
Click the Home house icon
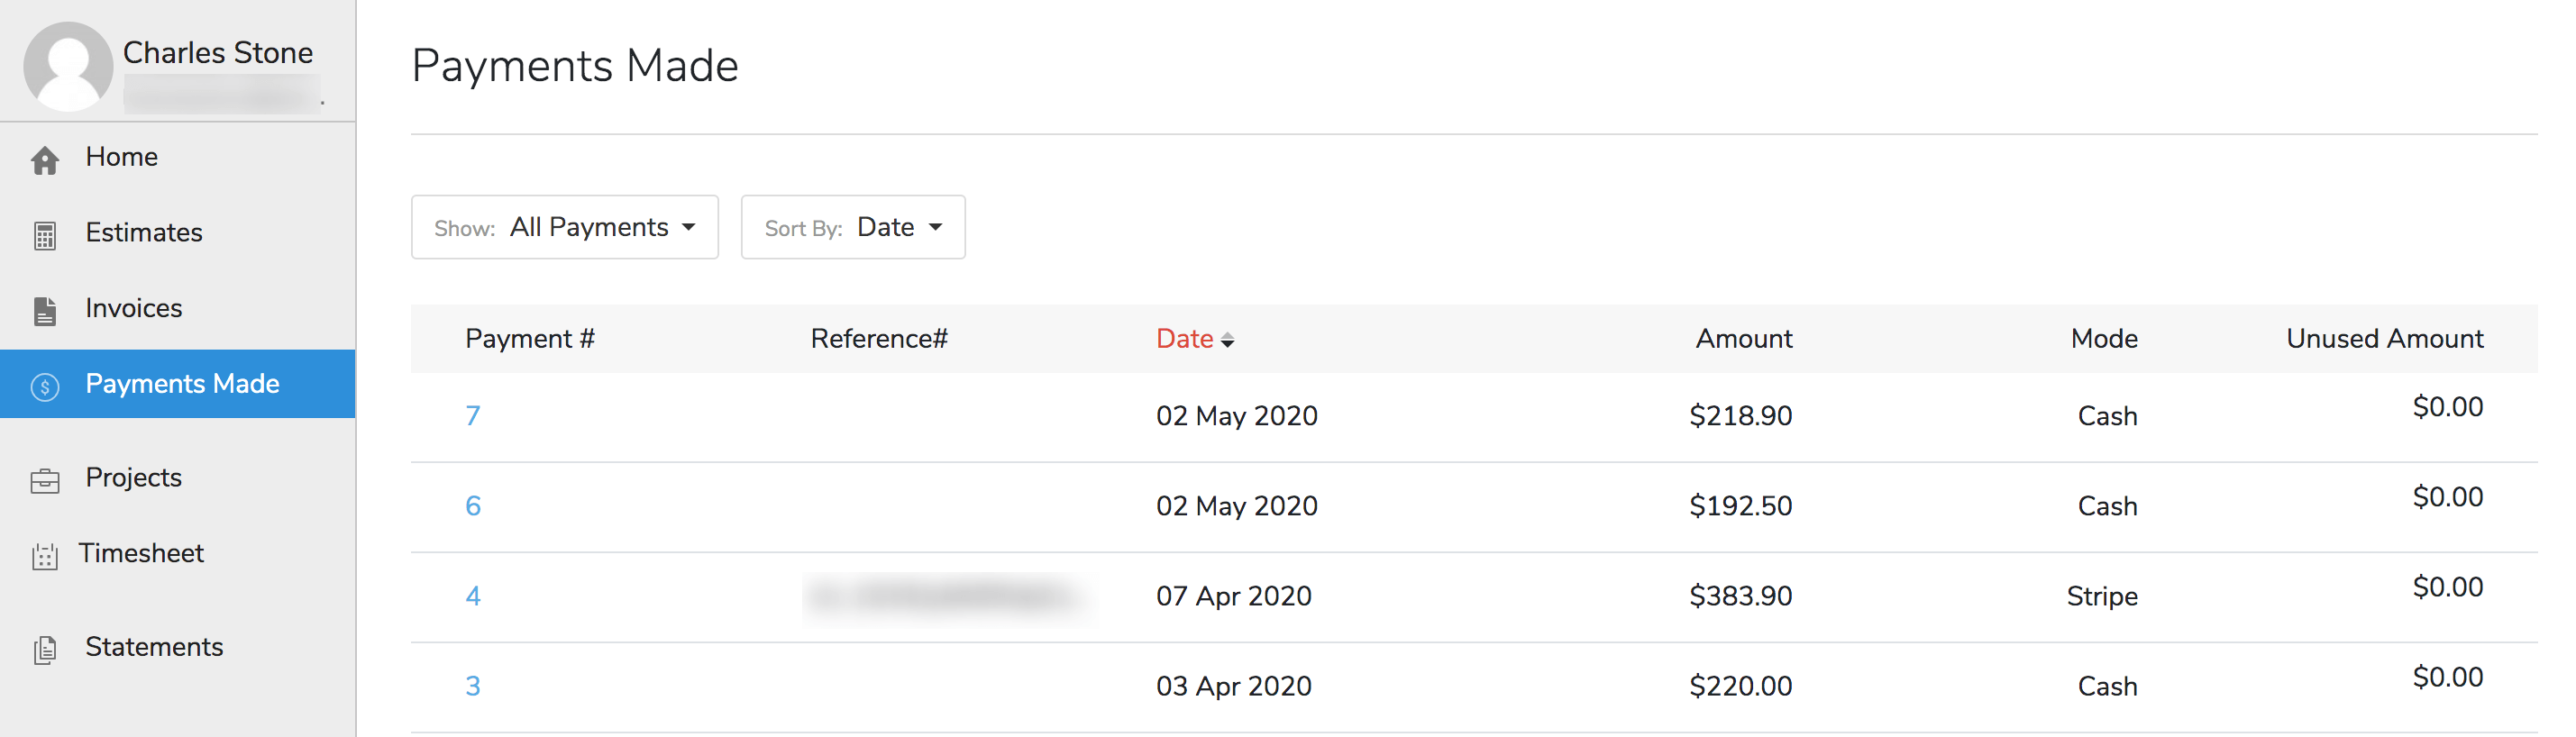coord(45,160)
